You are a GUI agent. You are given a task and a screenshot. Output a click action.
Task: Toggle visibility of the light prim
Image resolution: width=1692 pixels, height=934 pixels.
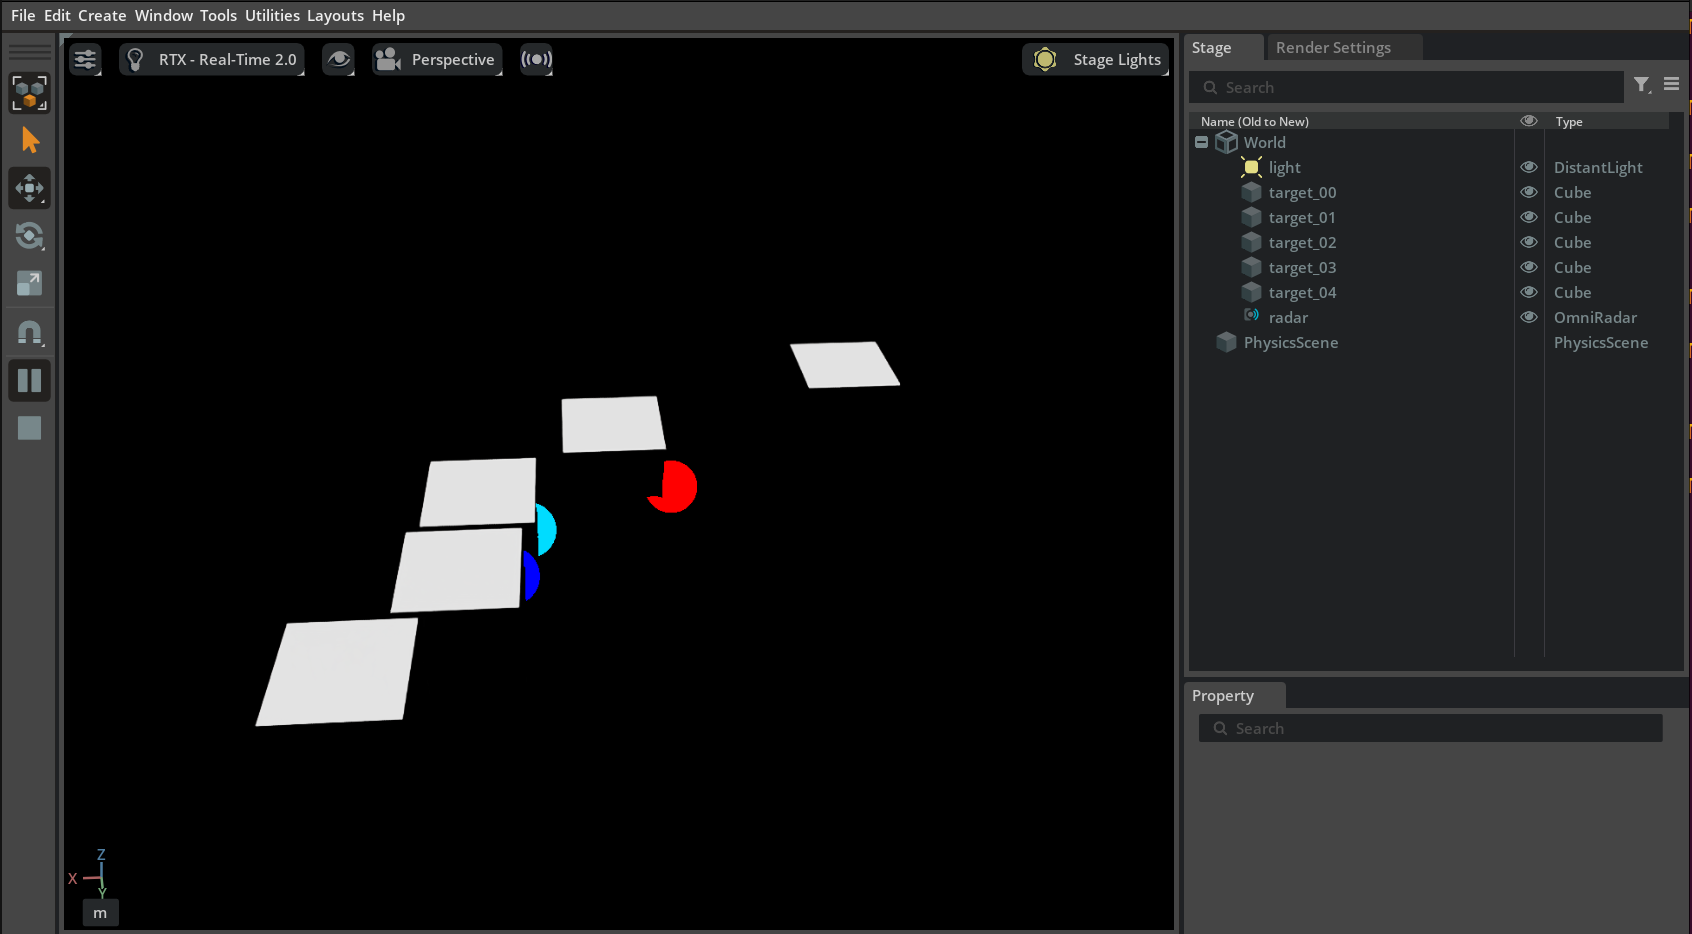[1529, 167]
